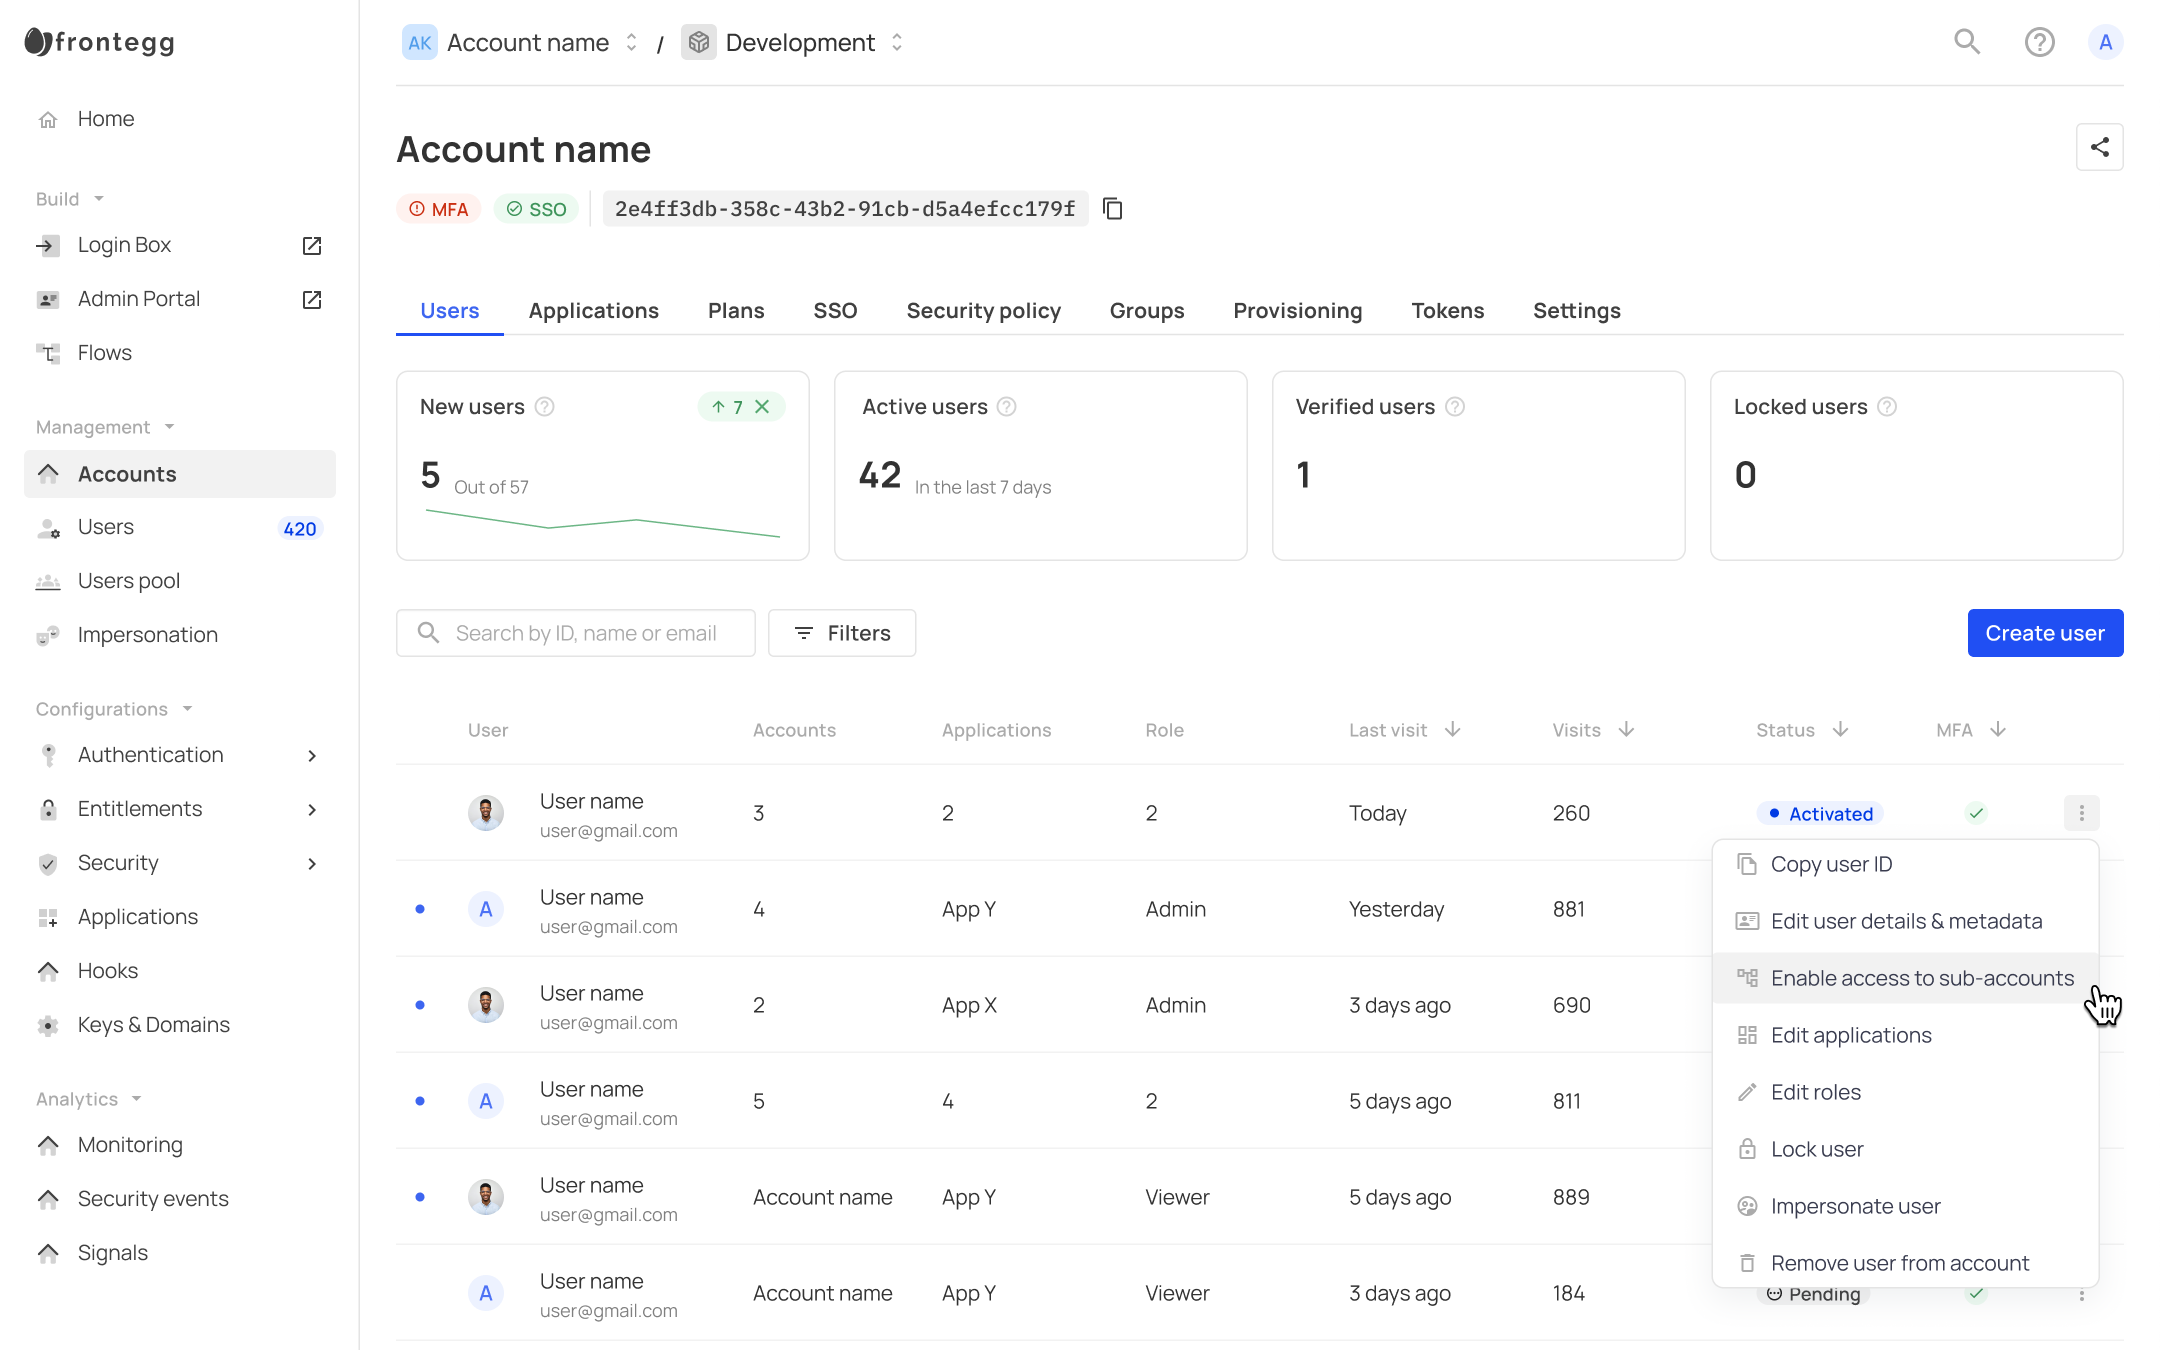Sort the table by Last visit
This screenshot has height=1350, width=2160.
(x=1452, y=730)
